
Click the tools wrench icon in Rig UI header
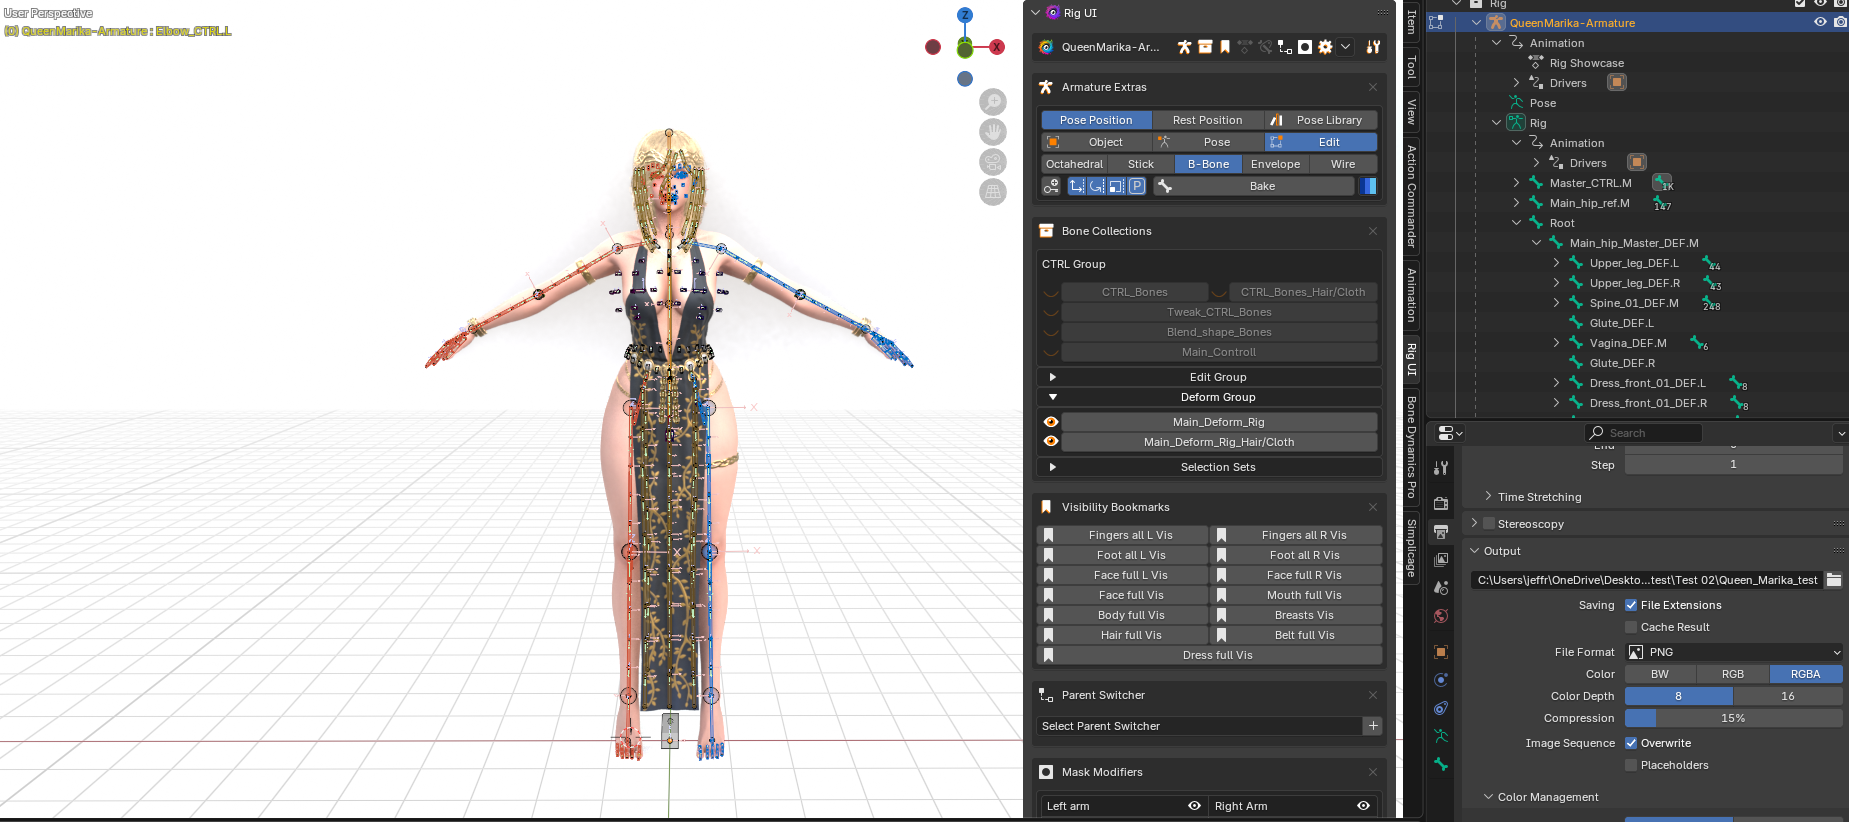click(x=1373, y=47)
